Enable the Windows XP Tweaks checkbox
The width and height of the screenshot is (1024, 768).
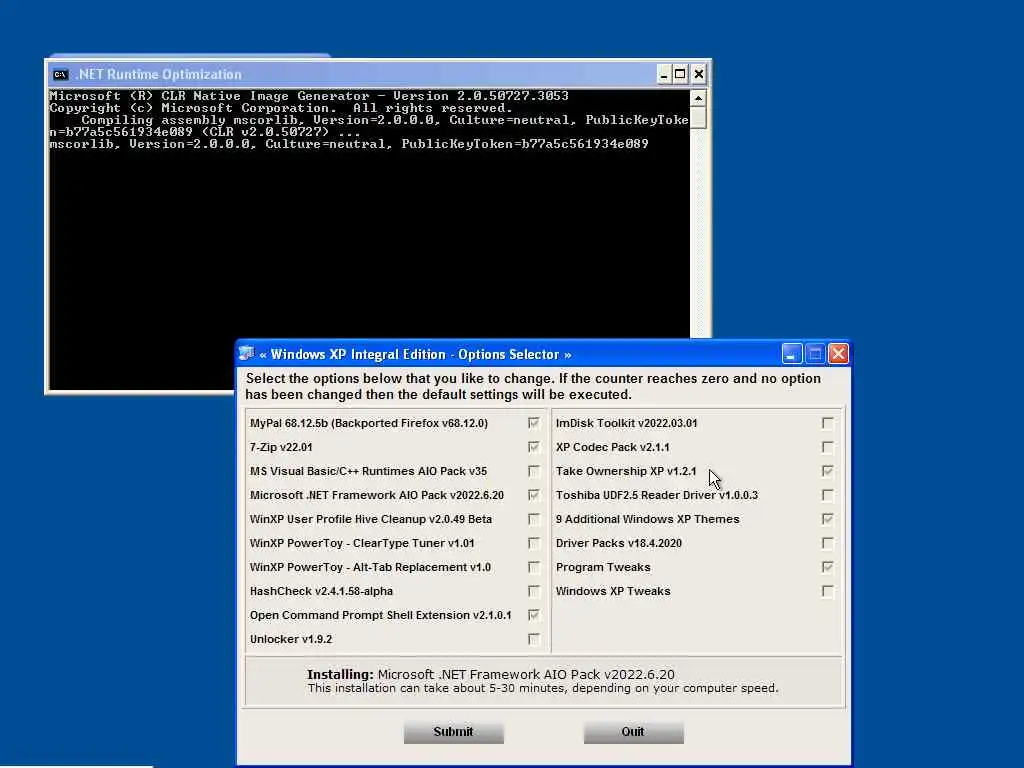pos(827,591)
